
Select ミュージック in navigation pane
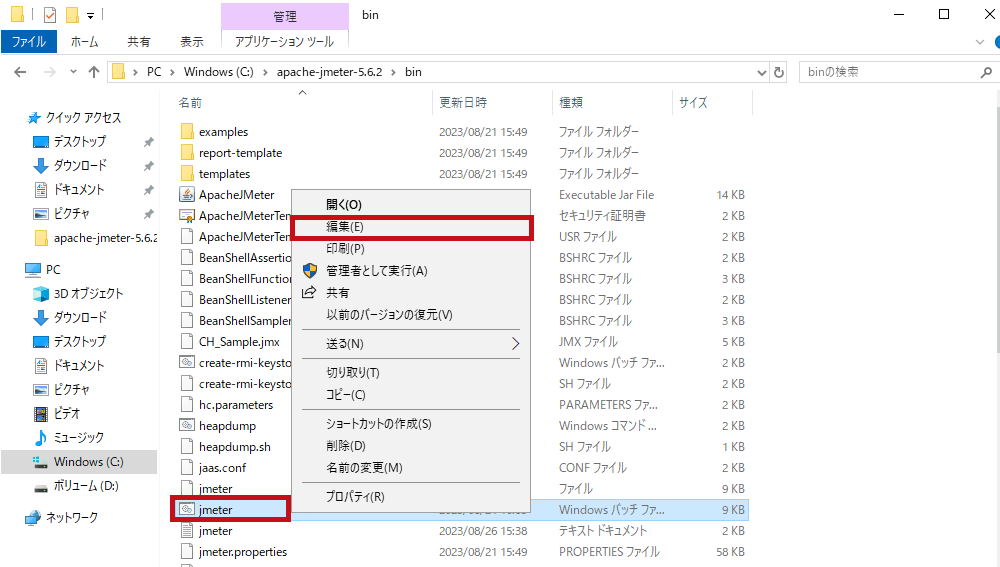[78, 438]
